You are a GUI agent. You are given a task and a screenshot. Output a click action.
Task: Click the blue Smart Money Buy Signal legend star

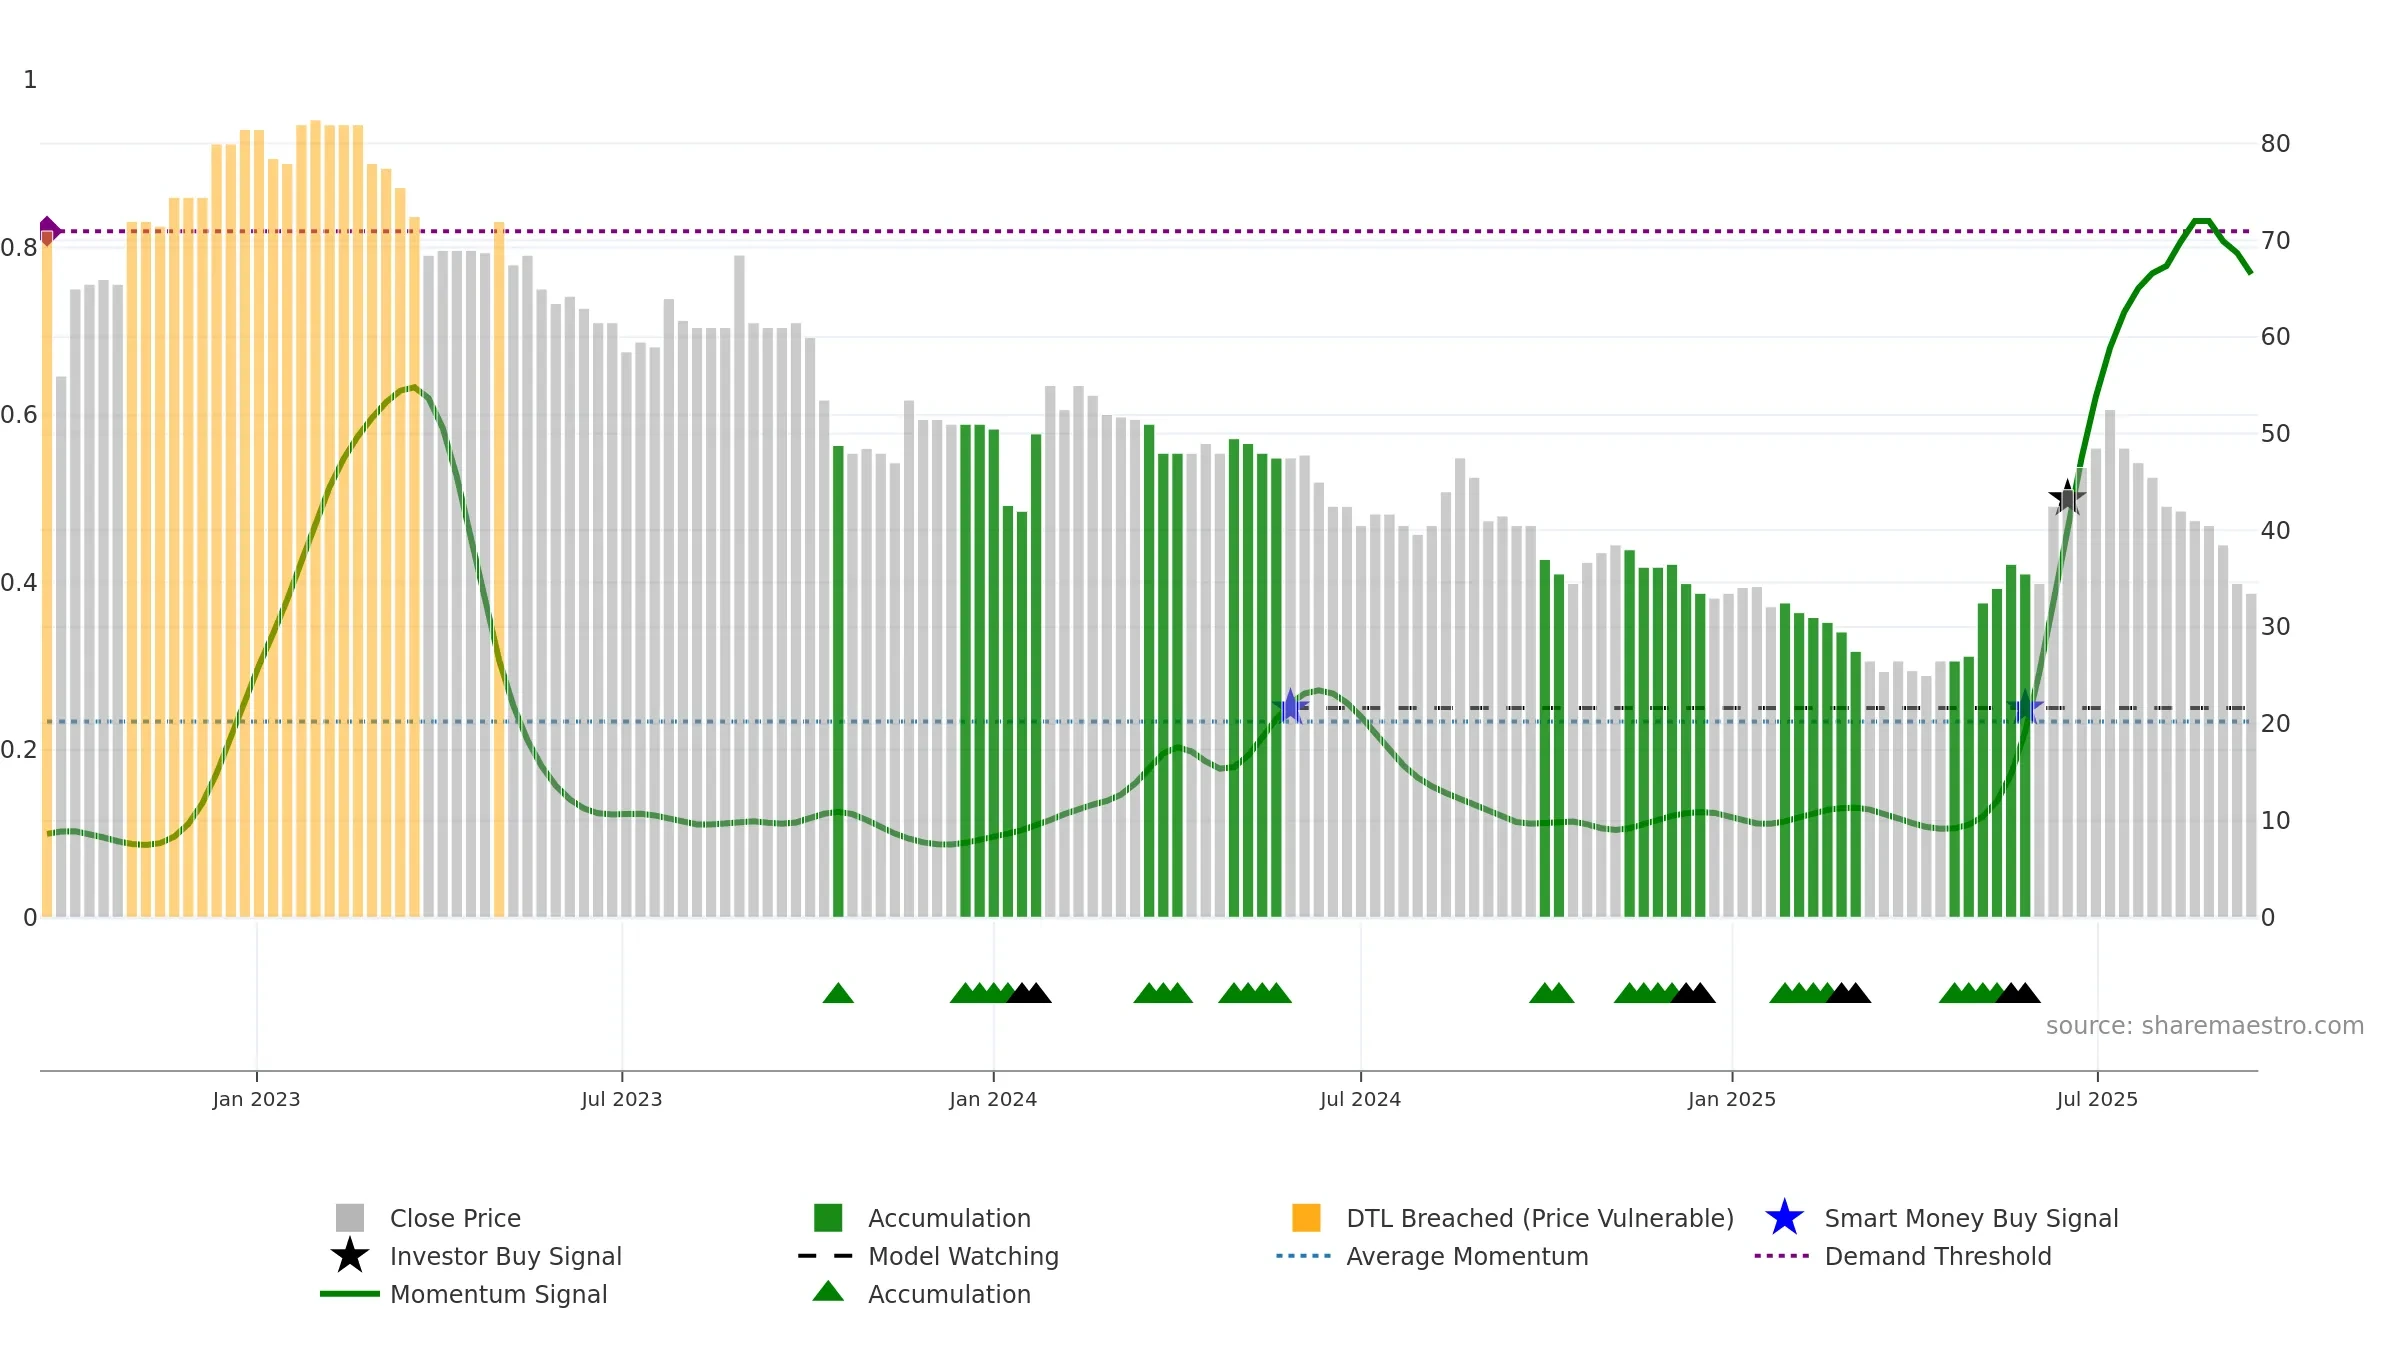click(x=1784, y=1218)
